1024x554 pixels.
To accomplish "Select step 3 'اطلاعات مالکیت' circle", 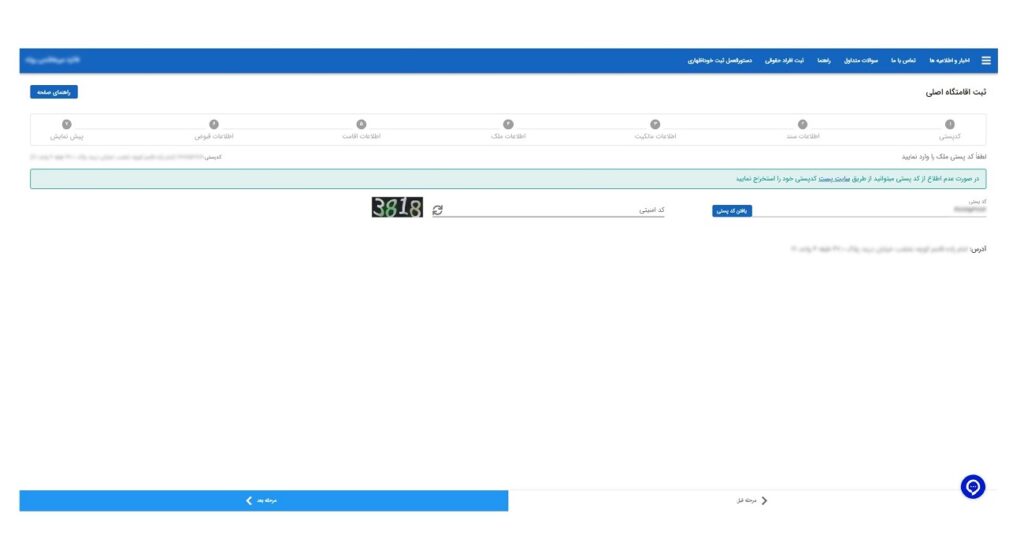I will [655, 124].
